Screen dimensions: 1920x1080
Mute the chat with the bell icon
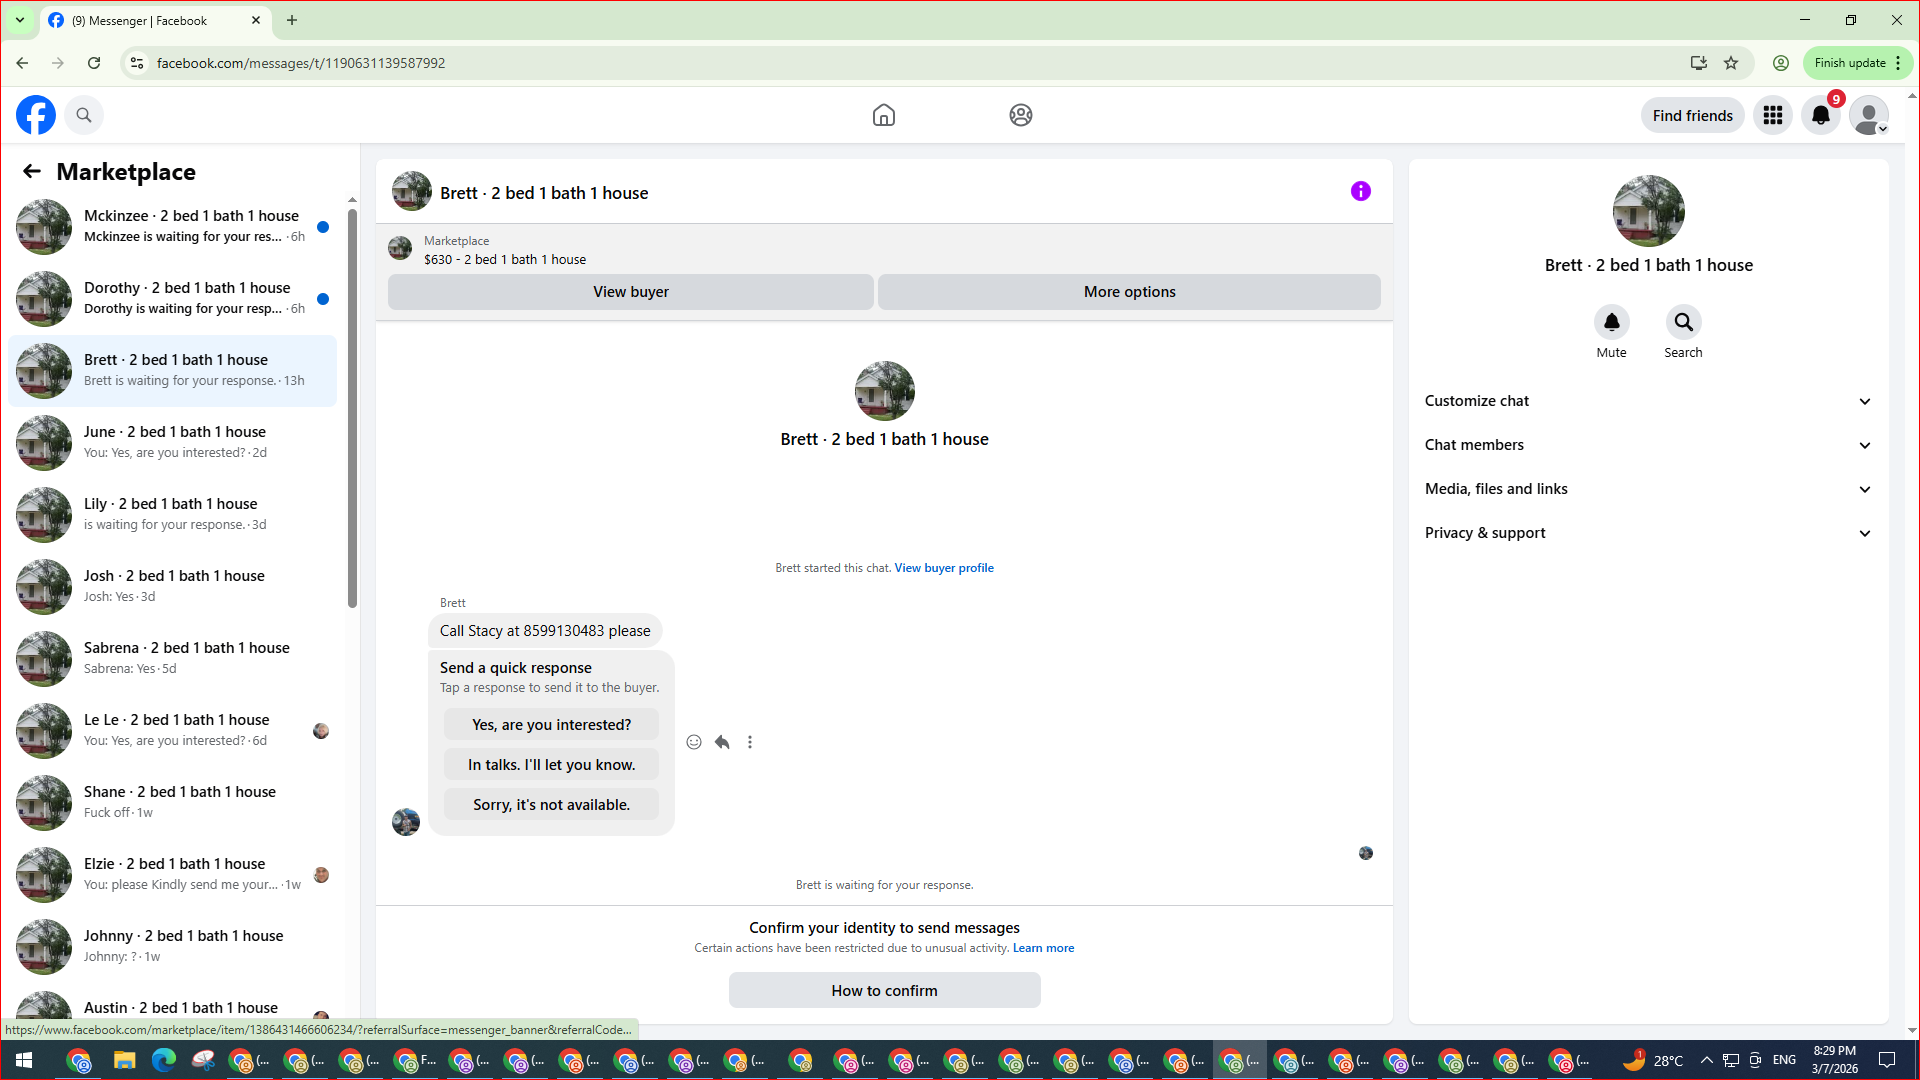pos(1611,322)
